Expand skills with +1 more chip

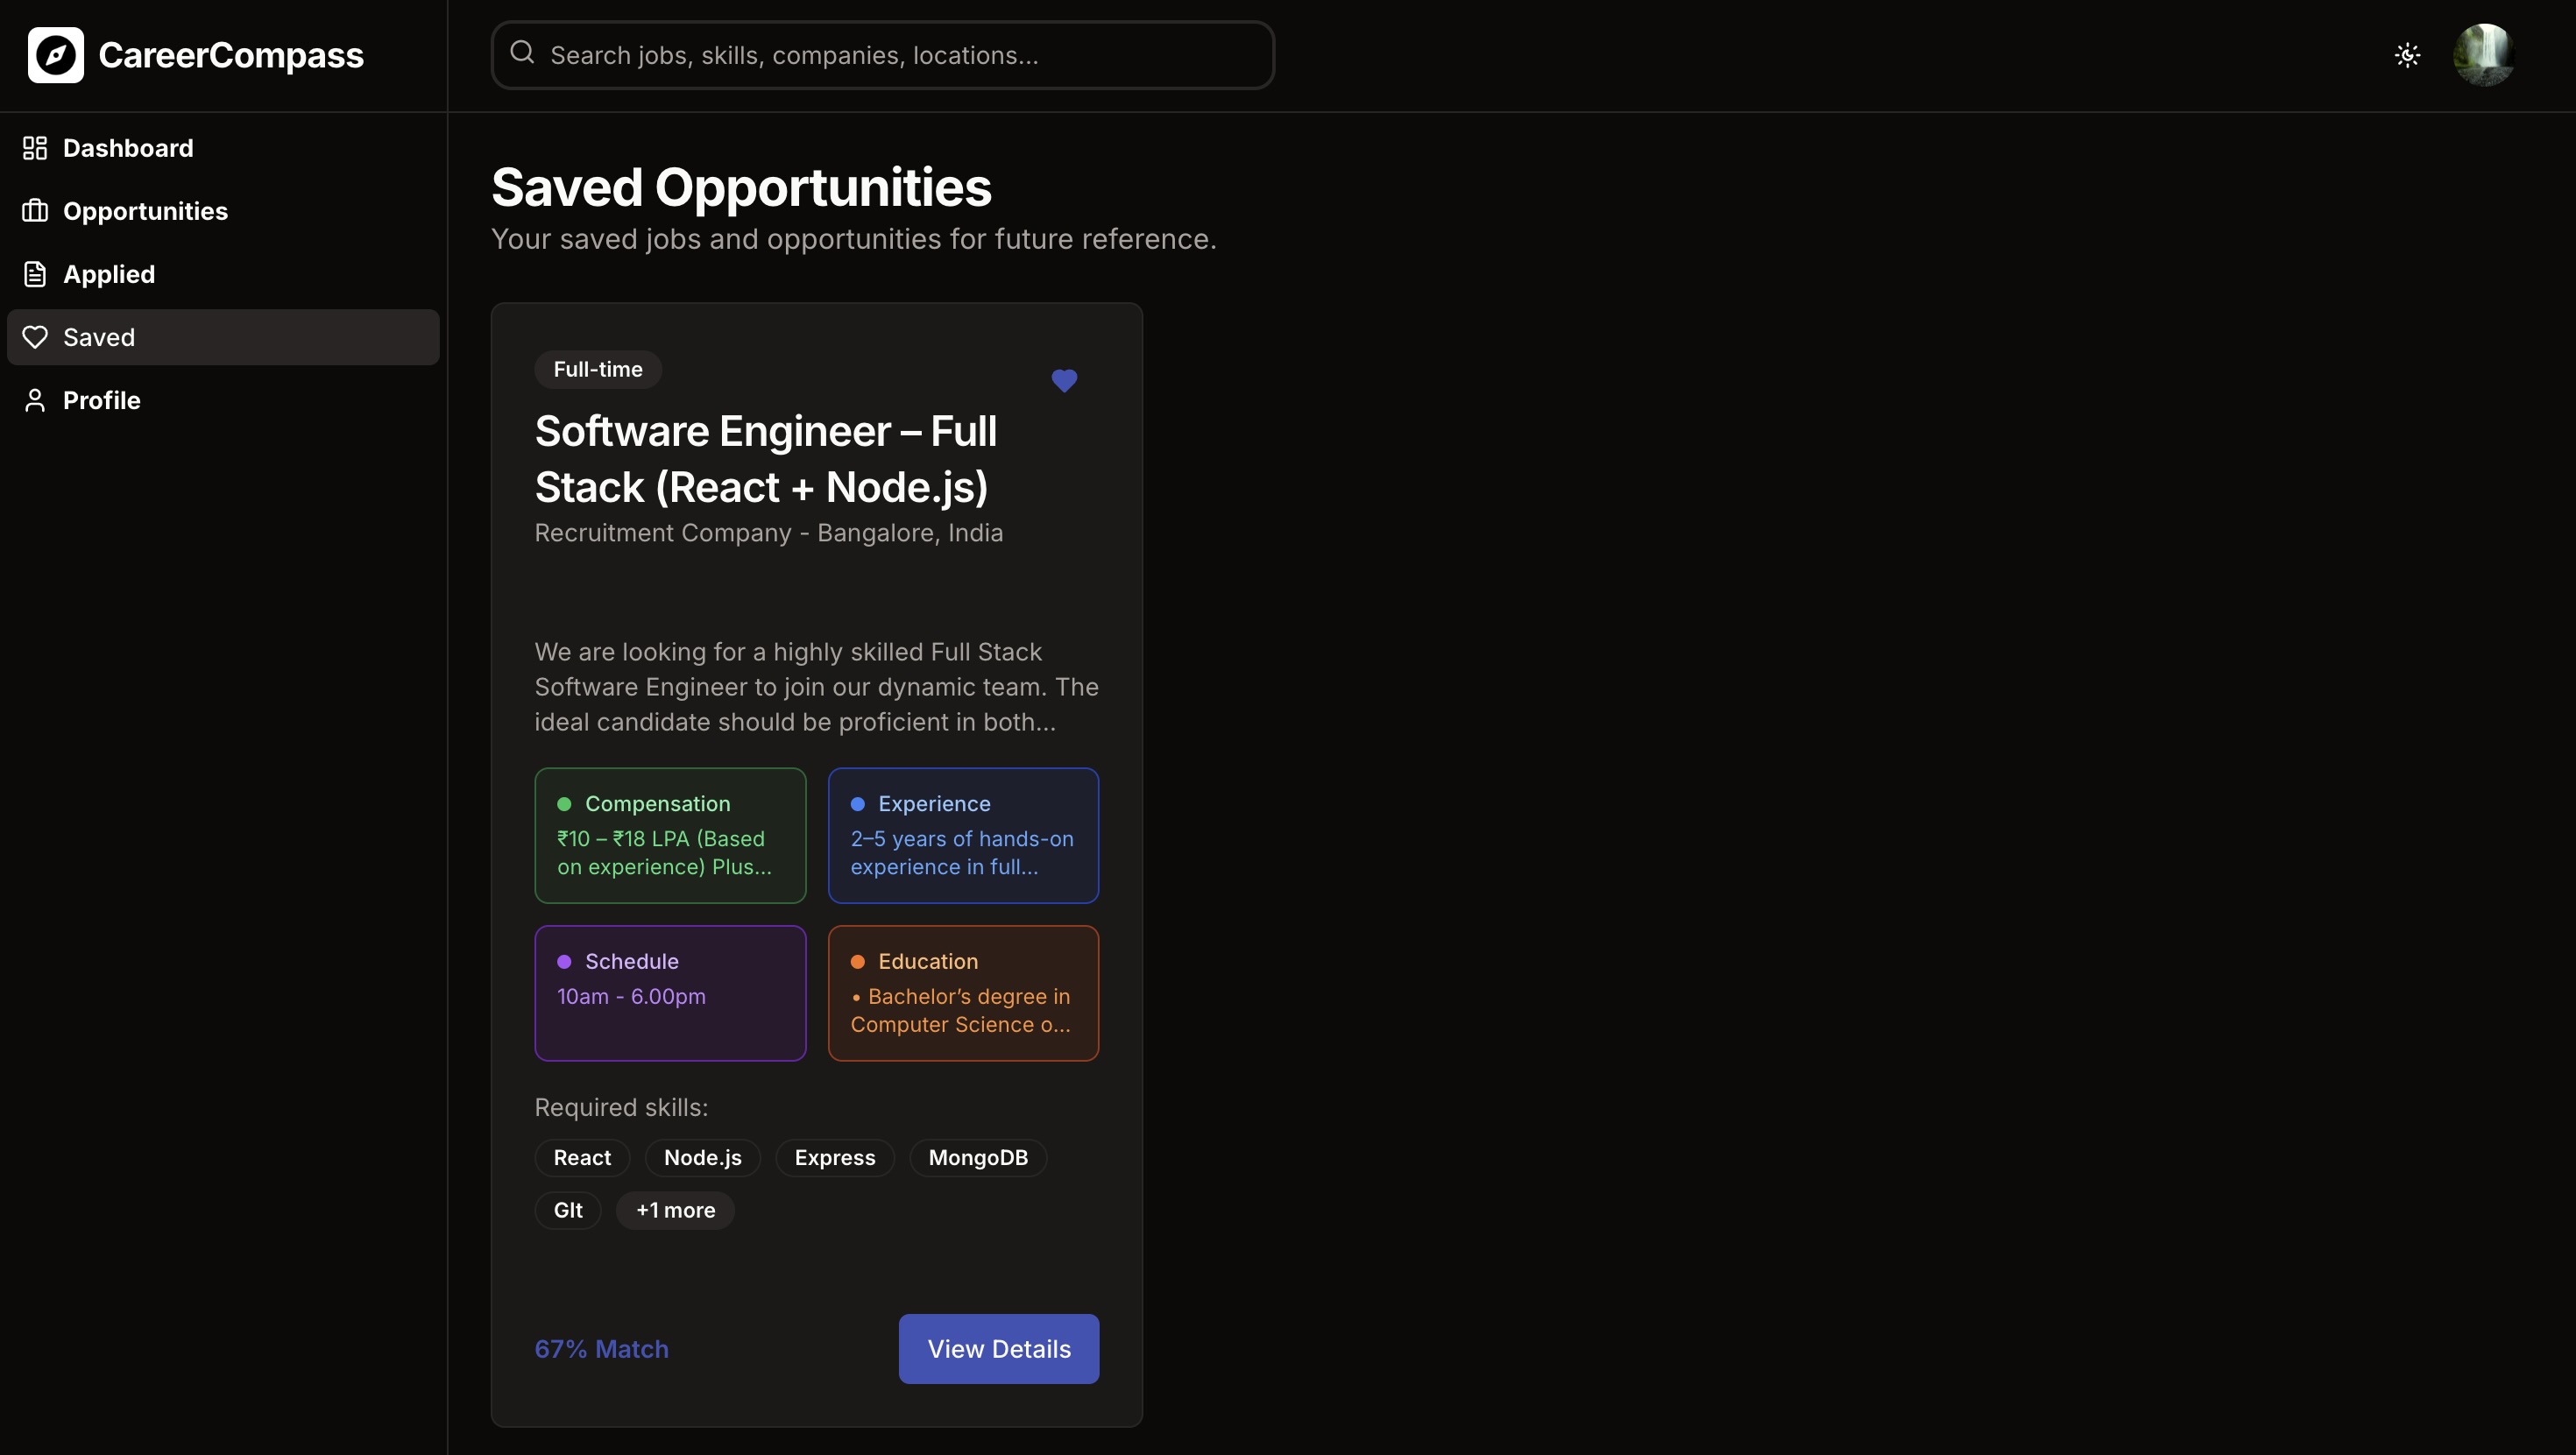tap(675, 1210)
